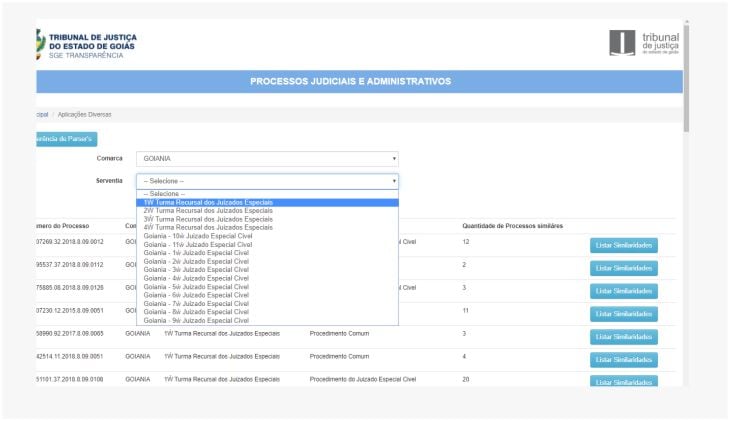Select Goiania - 5ª Juizado Especial Civel
Image resolution: width=730 pixels, height=421 pixels.
[x=267, y=287]
